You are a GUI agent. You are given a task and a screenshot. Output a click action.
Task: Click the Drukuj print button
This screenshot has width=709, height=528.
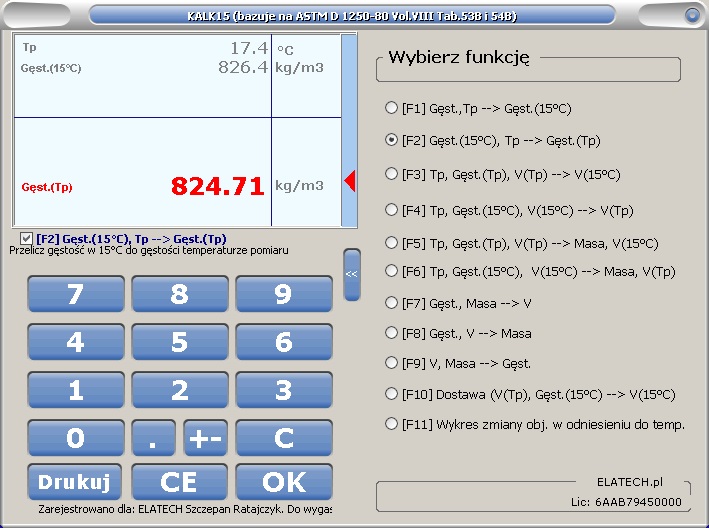(x=75, y=482)
